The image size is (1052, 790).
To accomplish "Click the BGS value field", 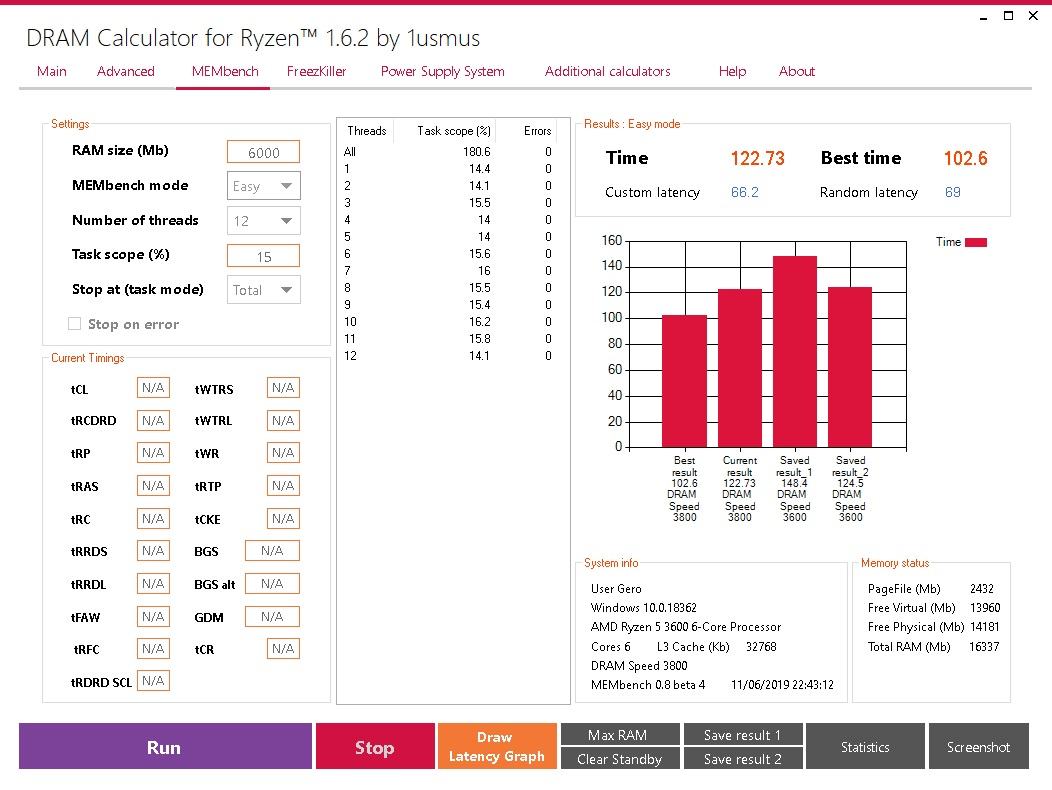I will (272, 551).
